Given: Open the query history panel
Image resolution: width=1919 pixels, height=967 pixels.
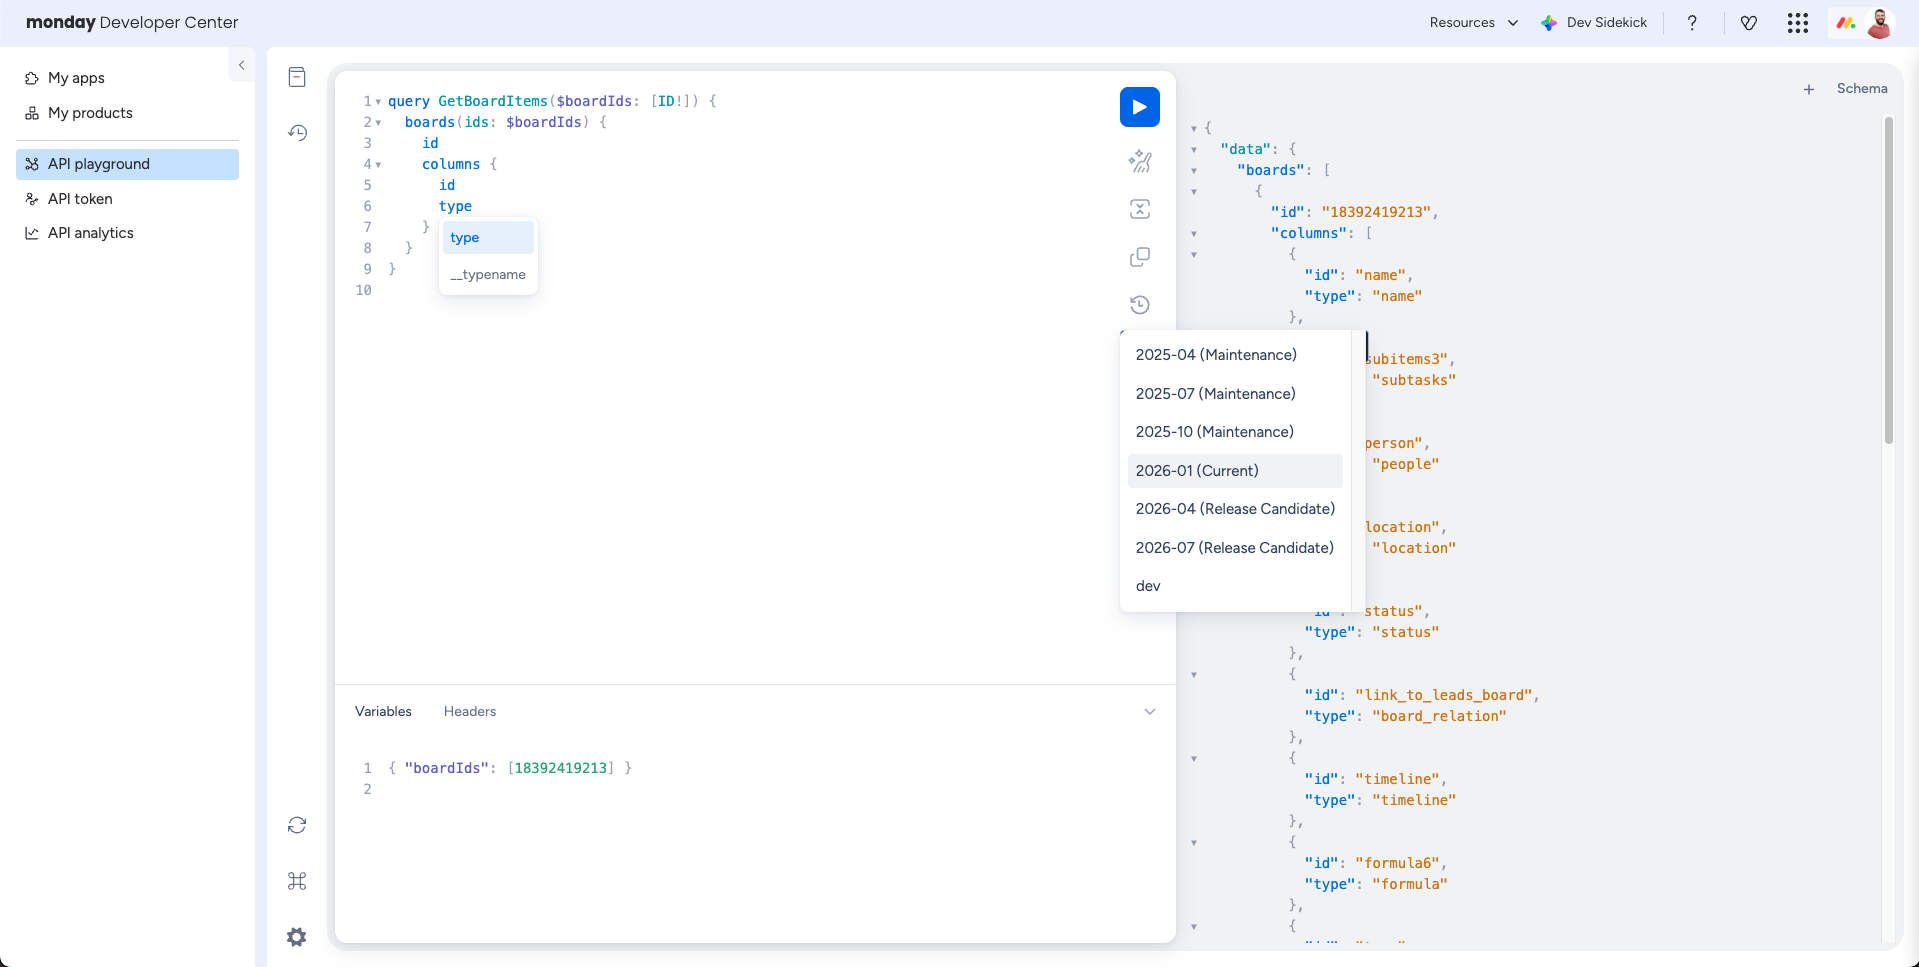Looking at the screenshot, I should (x=1139, y=304).
